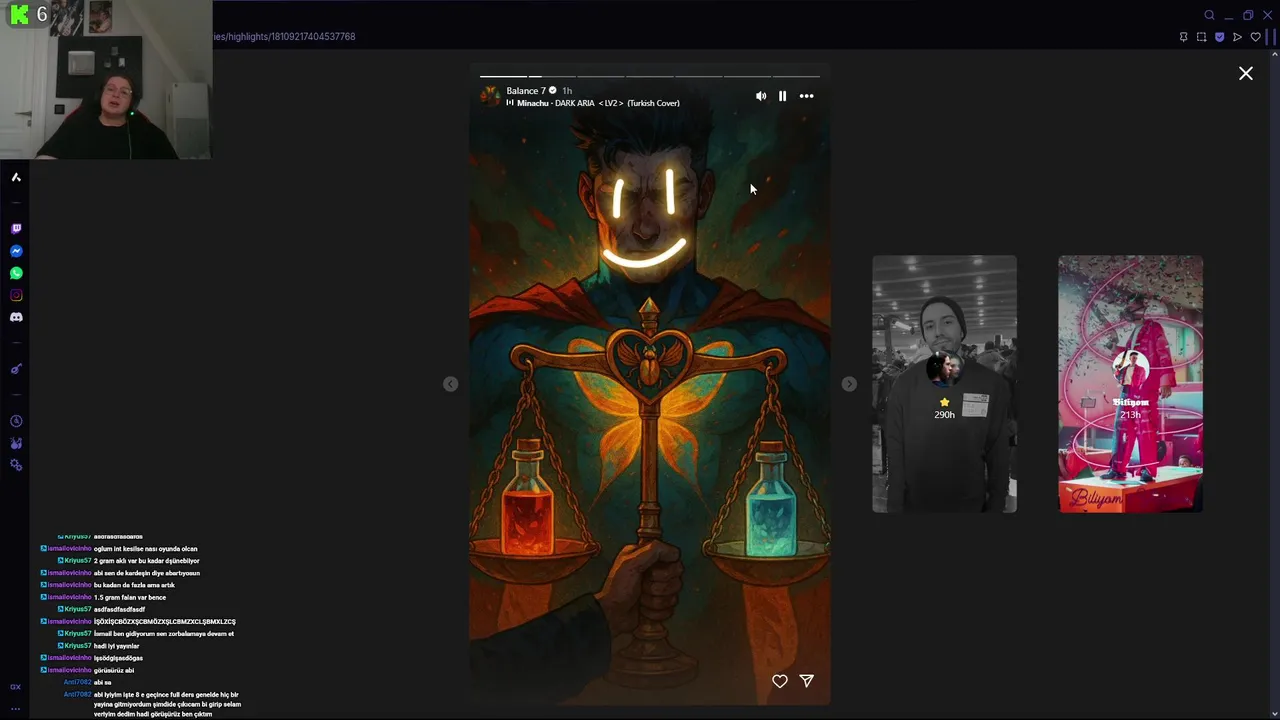Click the chat message '1.5 gram falan var bence'
The image size is (1280, 720).
pos(130,598)
